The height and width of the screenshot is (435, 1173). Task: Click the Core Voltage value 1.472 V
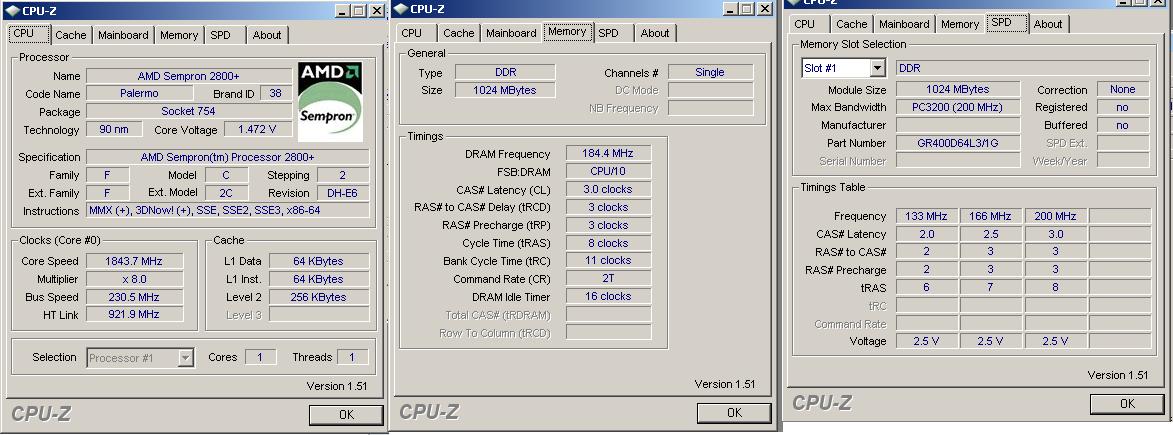click(257, 130)
